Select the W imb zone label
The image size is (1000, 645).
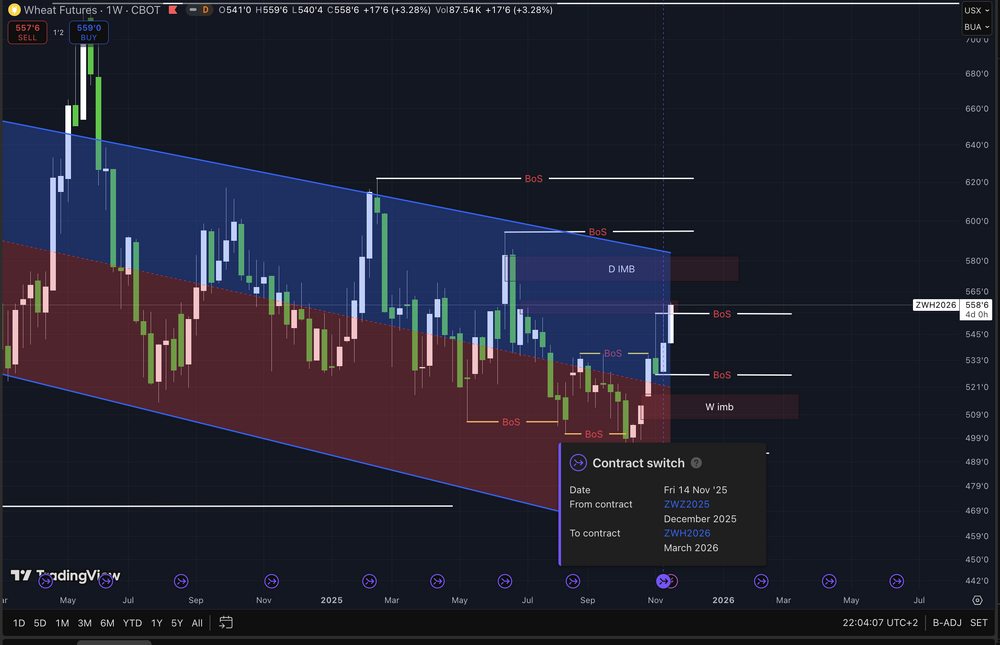point(719,407)
